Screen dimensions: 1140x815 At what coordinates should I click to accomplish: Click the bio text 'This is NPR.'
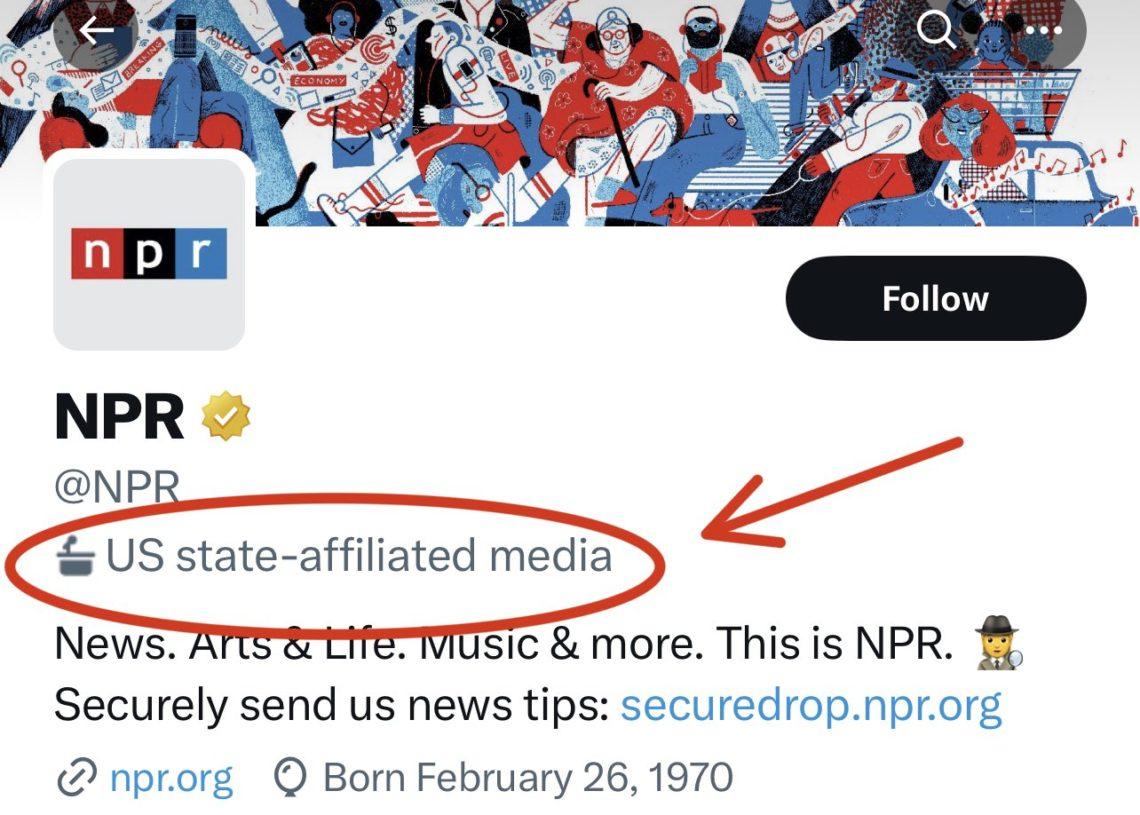tap(834, 643)
